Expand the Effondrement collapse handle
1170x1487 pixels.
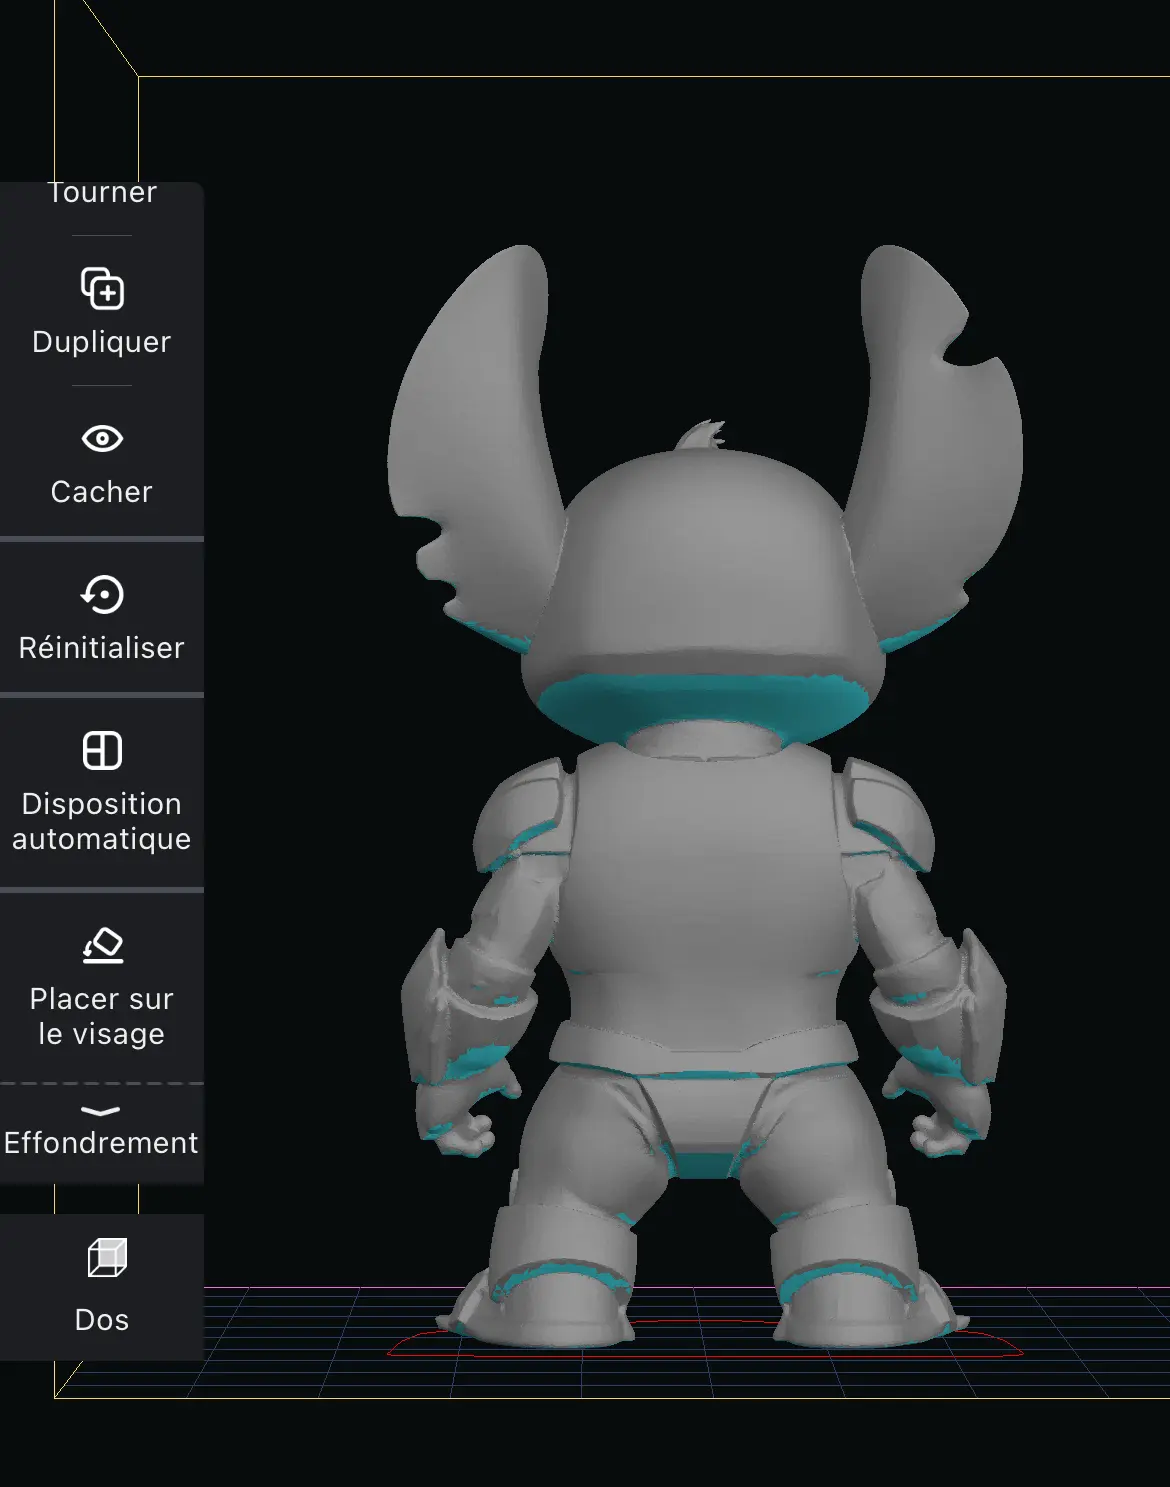pos(101,1111)
